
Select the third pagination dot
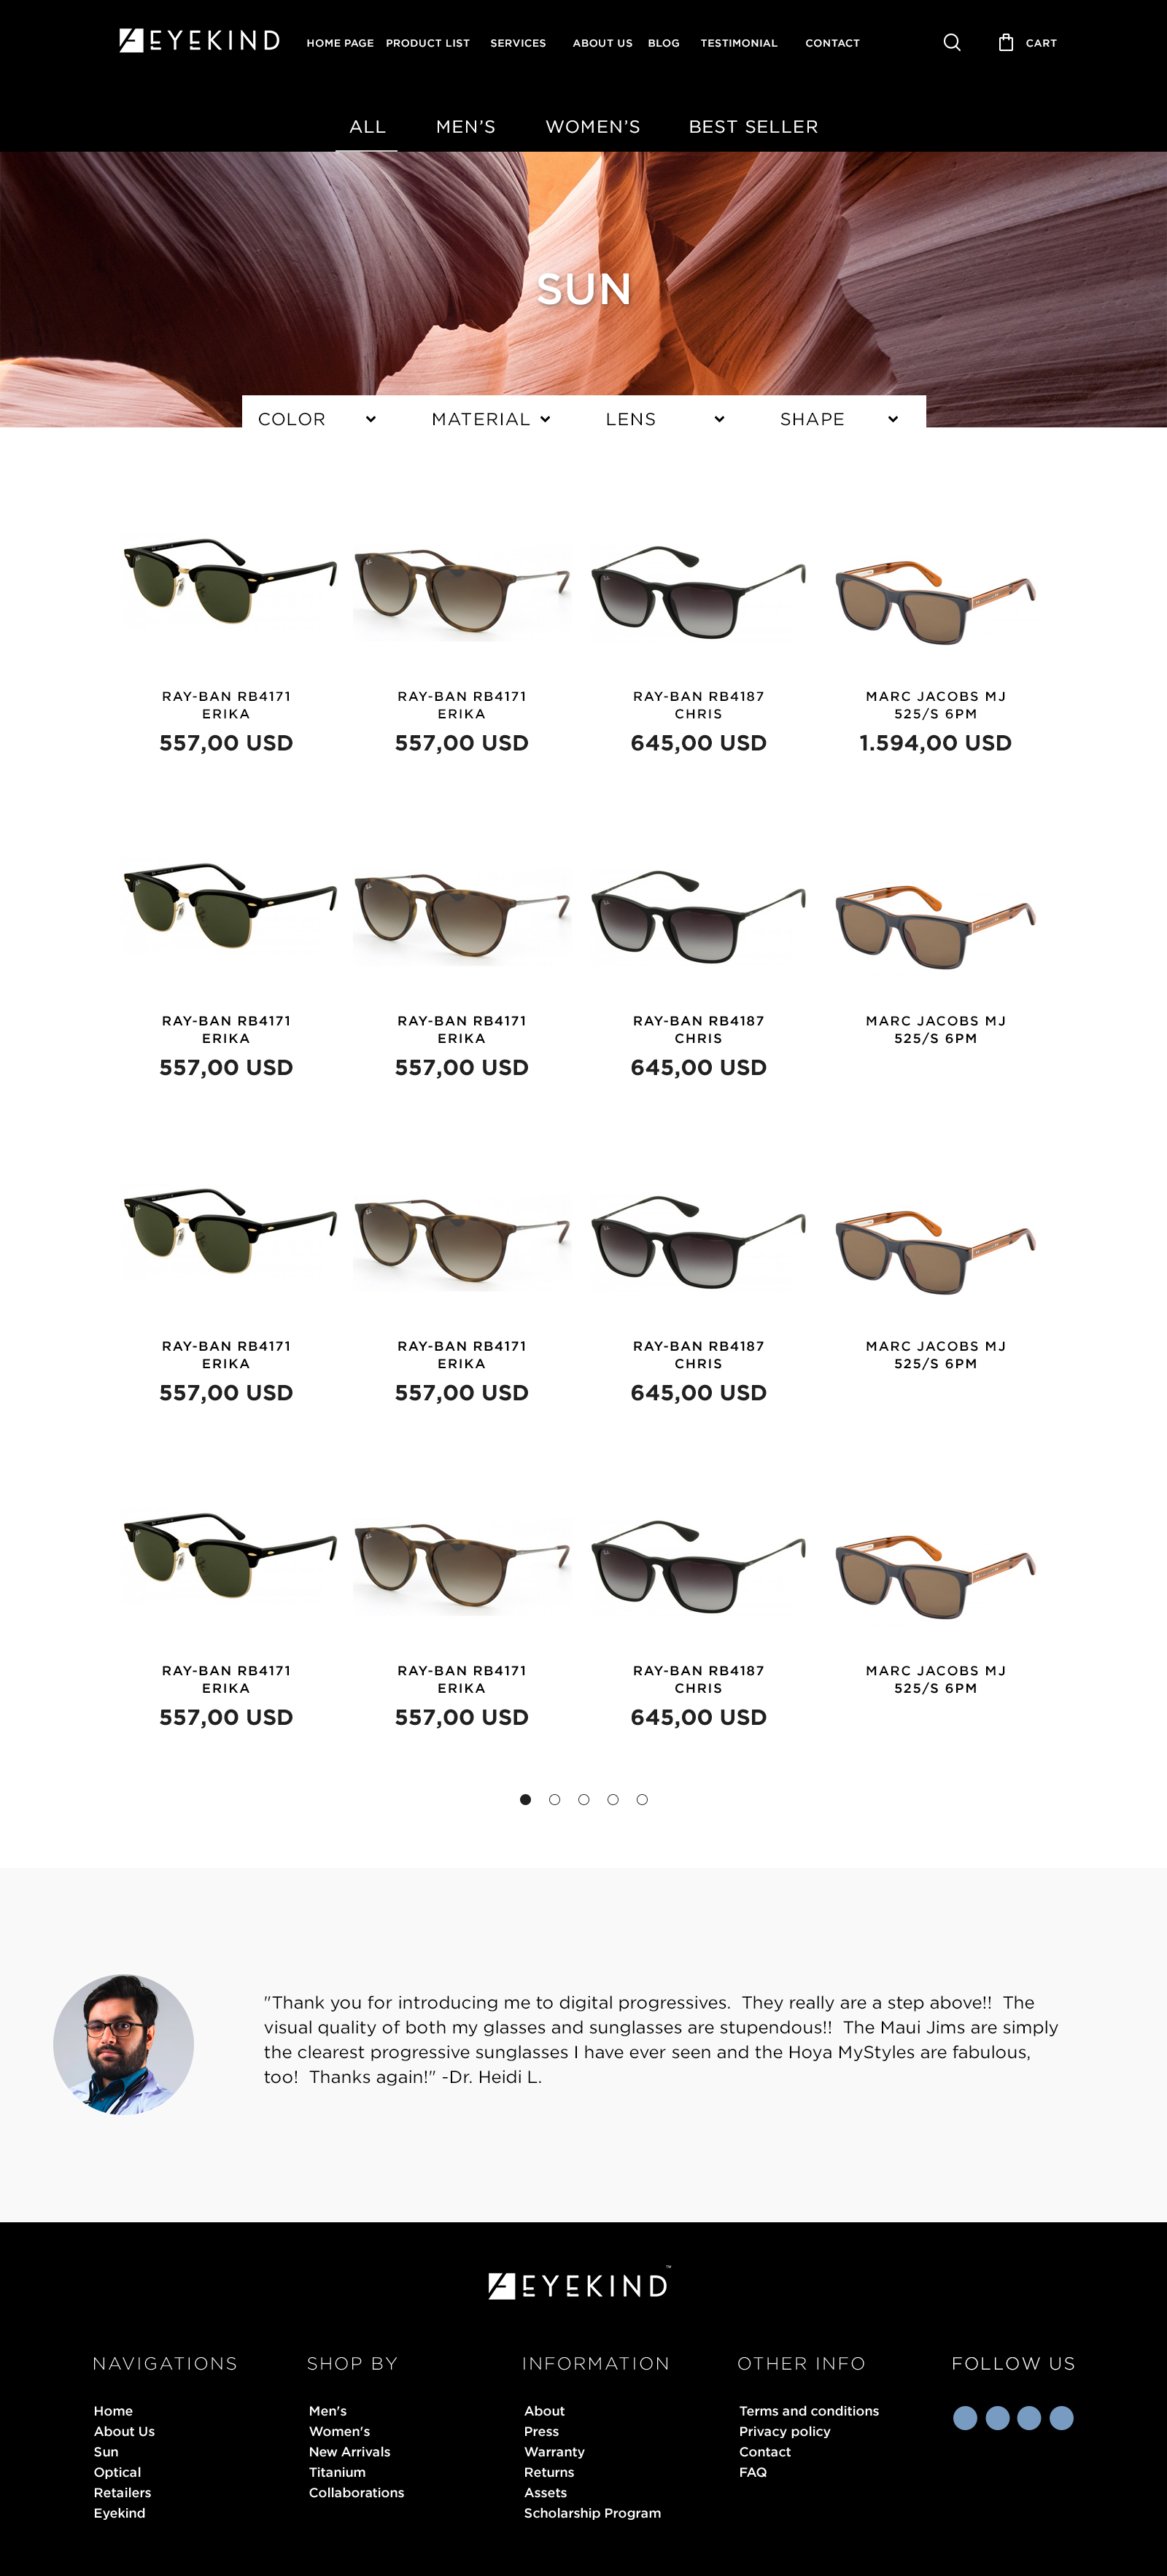tap(583, 1799)
